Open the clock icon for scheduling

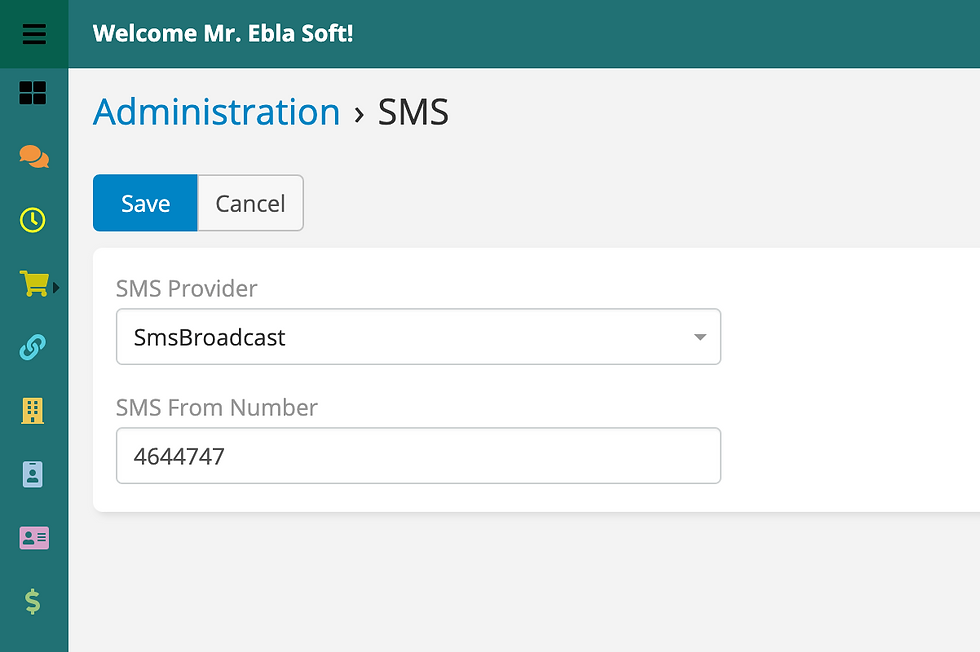point(33,219)
